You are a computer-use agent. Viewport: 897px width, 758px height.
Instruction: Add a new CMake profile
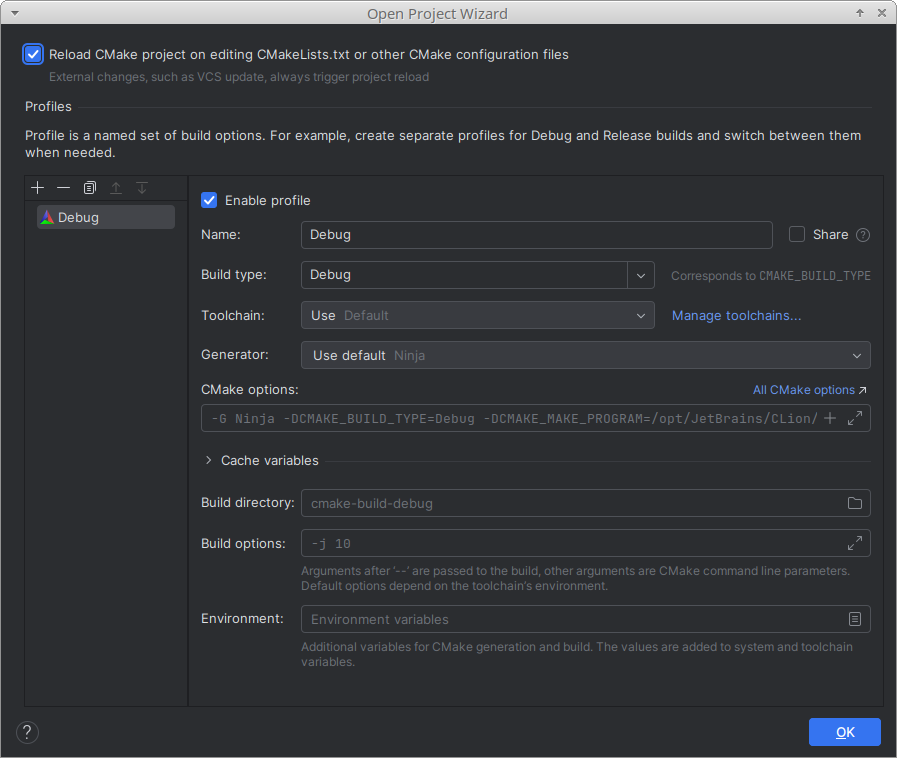pos(38,188)
